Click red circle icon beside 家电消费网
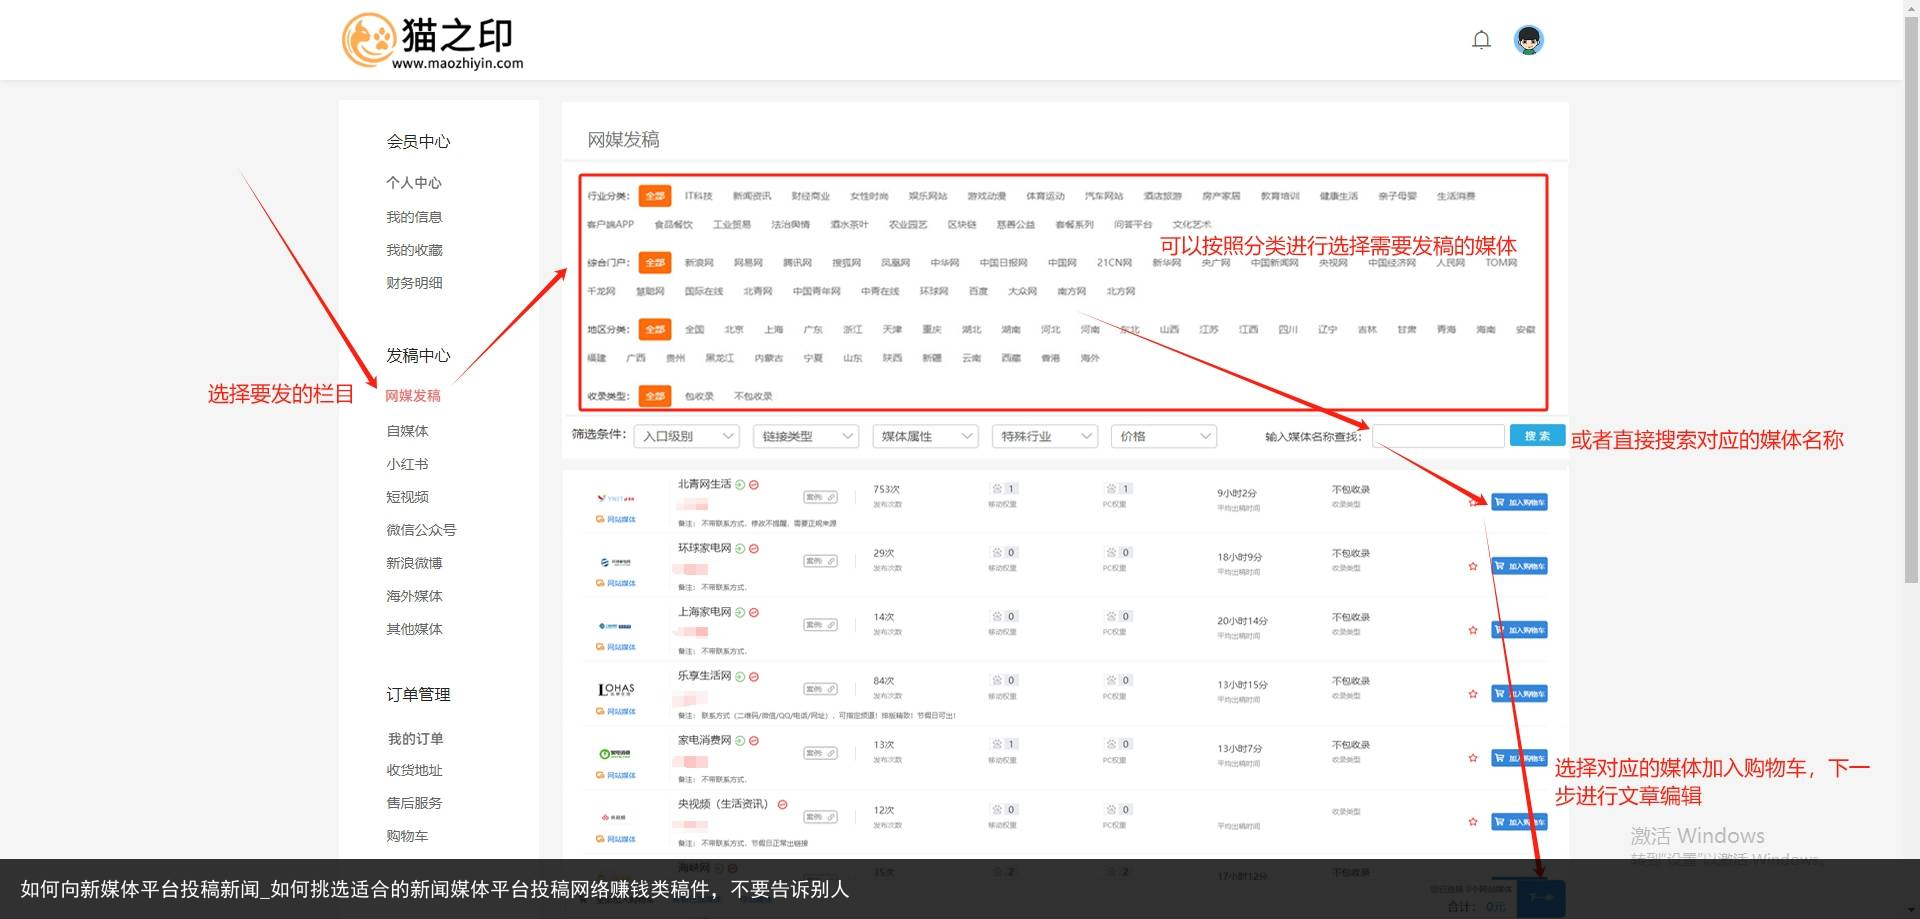The image size is (1920, 919). (754, 741)
